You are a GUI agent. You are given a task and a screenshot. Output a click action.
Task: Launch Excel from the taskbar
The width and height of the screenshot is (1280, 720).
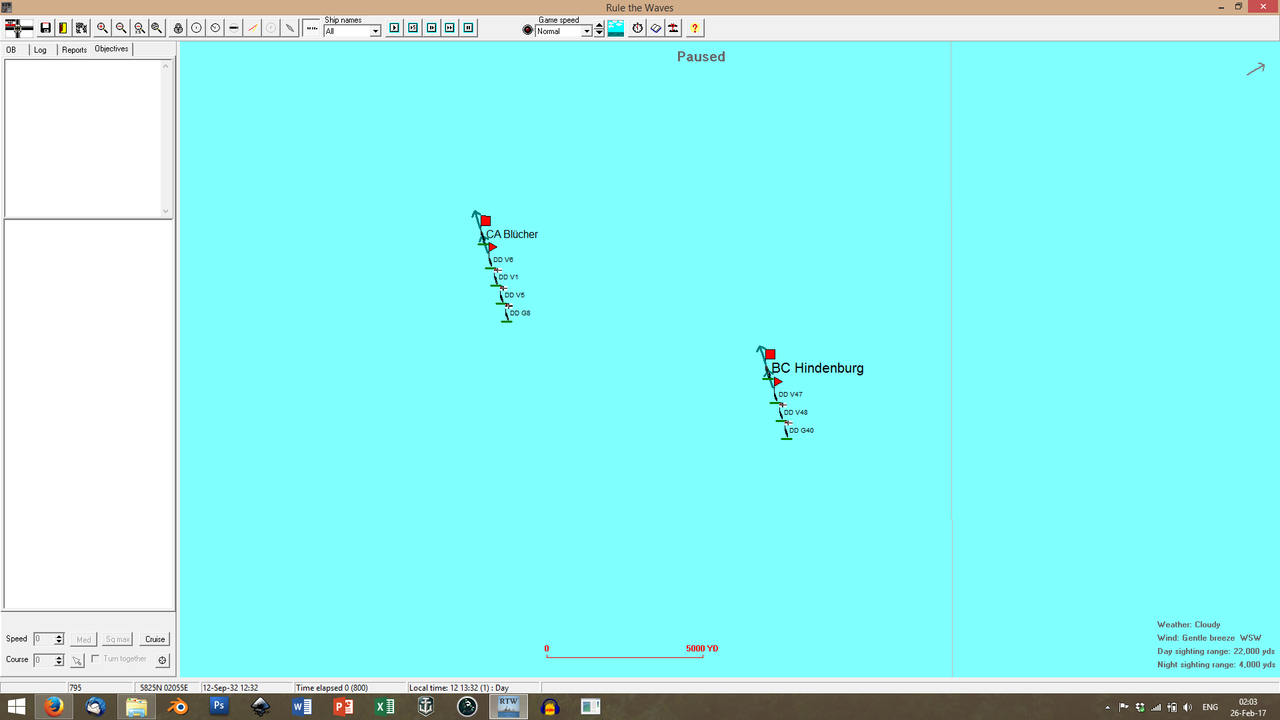(x=384, y=706)
